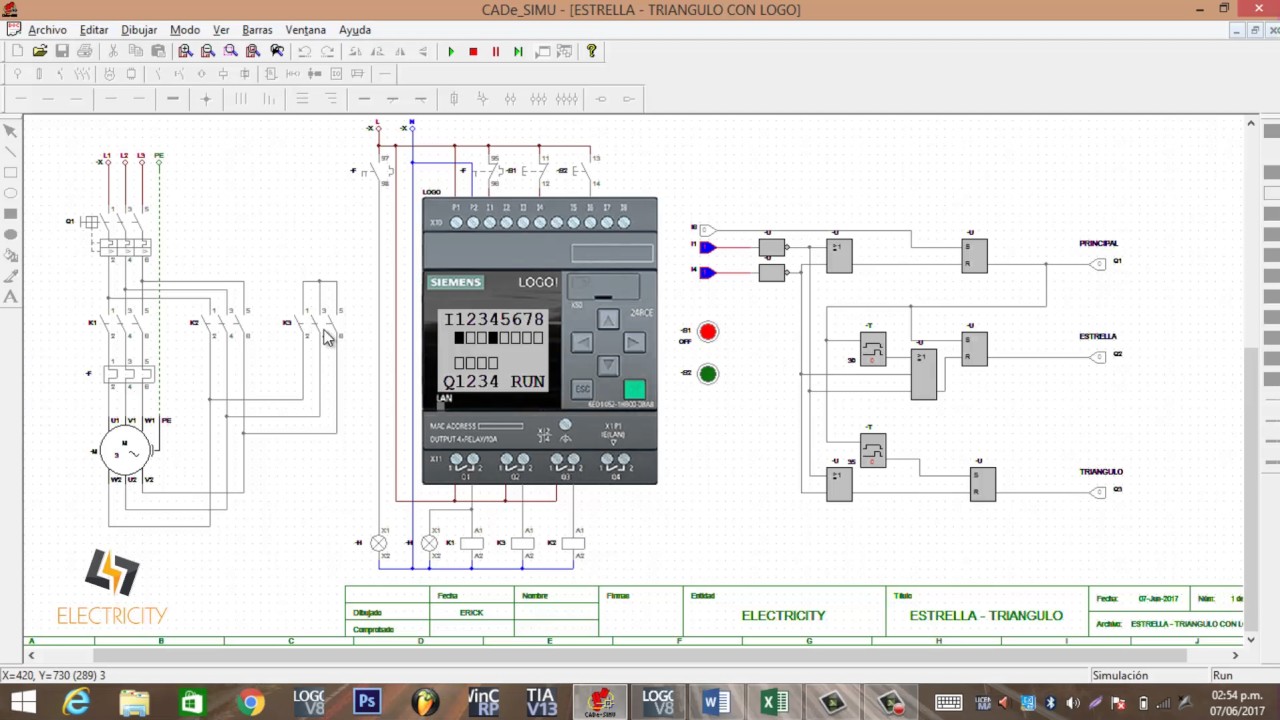The height and width of the screenshot is (720, 1280).
Task: Click the Save diskette icon
Action: point(62,51)
